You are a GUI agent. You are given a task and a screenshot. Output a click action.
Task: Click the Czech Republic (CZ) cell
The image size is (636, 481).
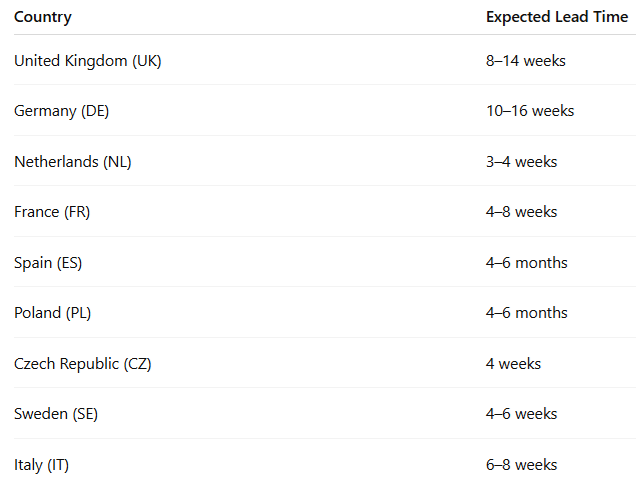pyautogui.click(x=83, y=364)
